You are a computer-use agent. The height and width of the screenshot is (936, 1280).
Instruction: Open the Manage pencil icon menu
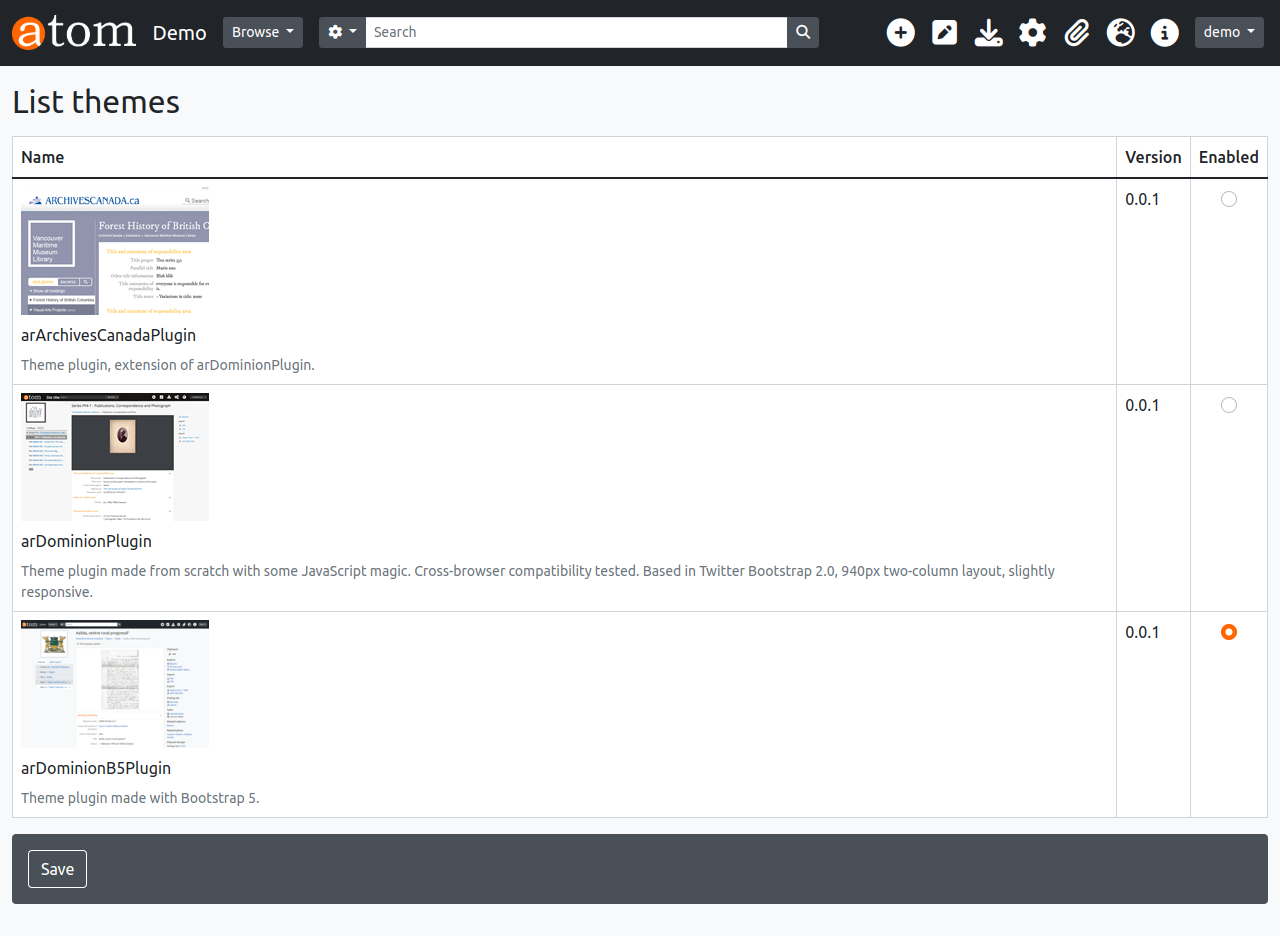point(944,33)
